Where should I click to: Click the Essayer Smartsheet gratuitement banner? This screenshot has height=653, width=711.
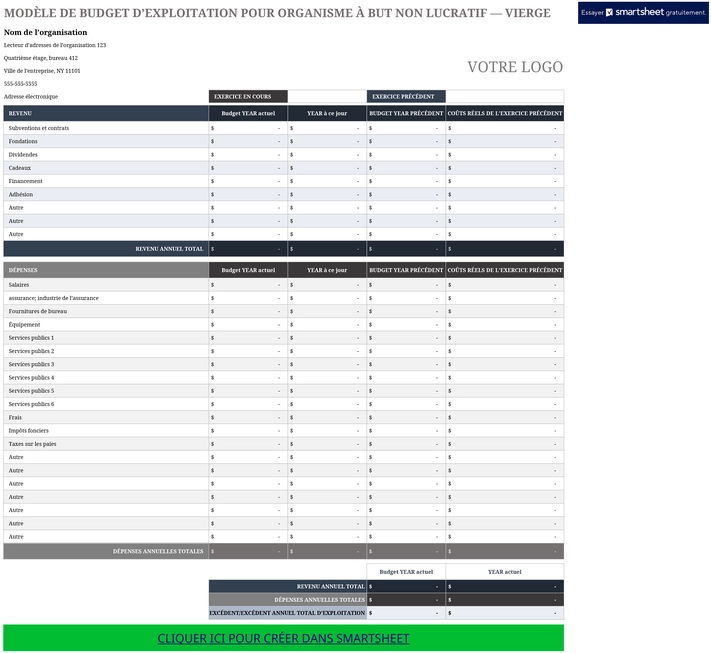pos(643,13)
